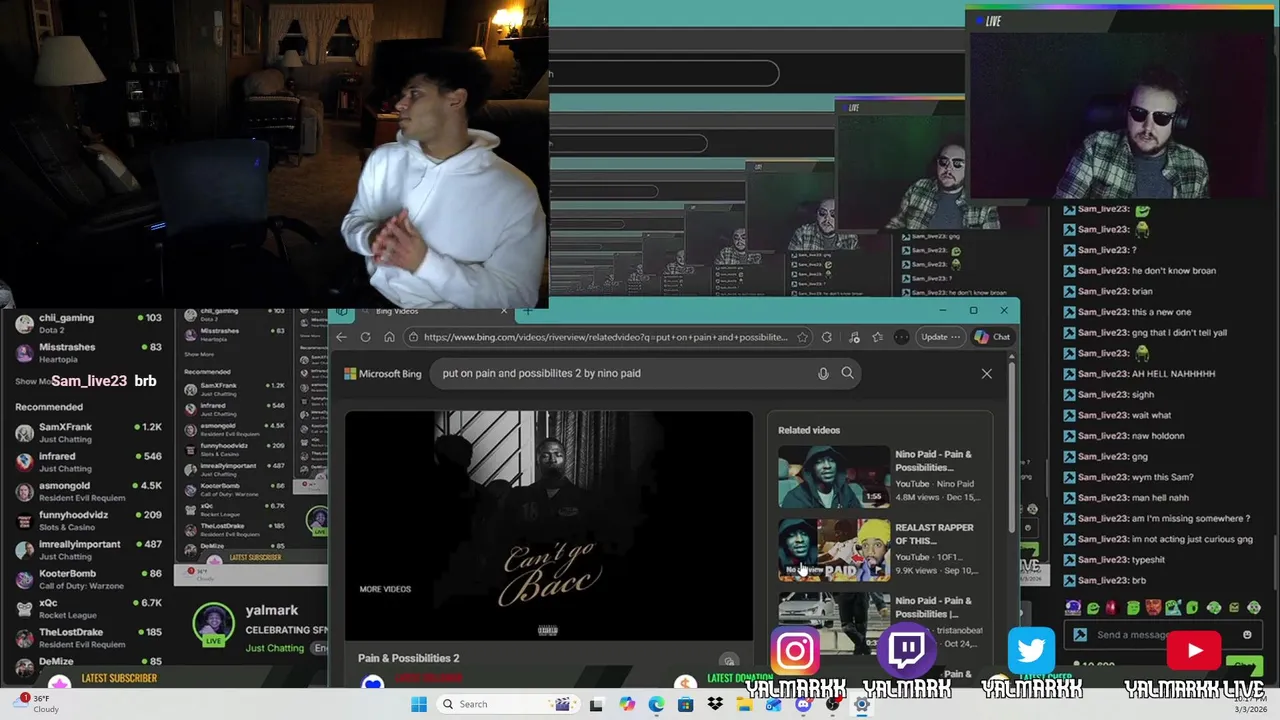Click MORE VIDEOS on the player
The image size is (1280, 720).
385,589
